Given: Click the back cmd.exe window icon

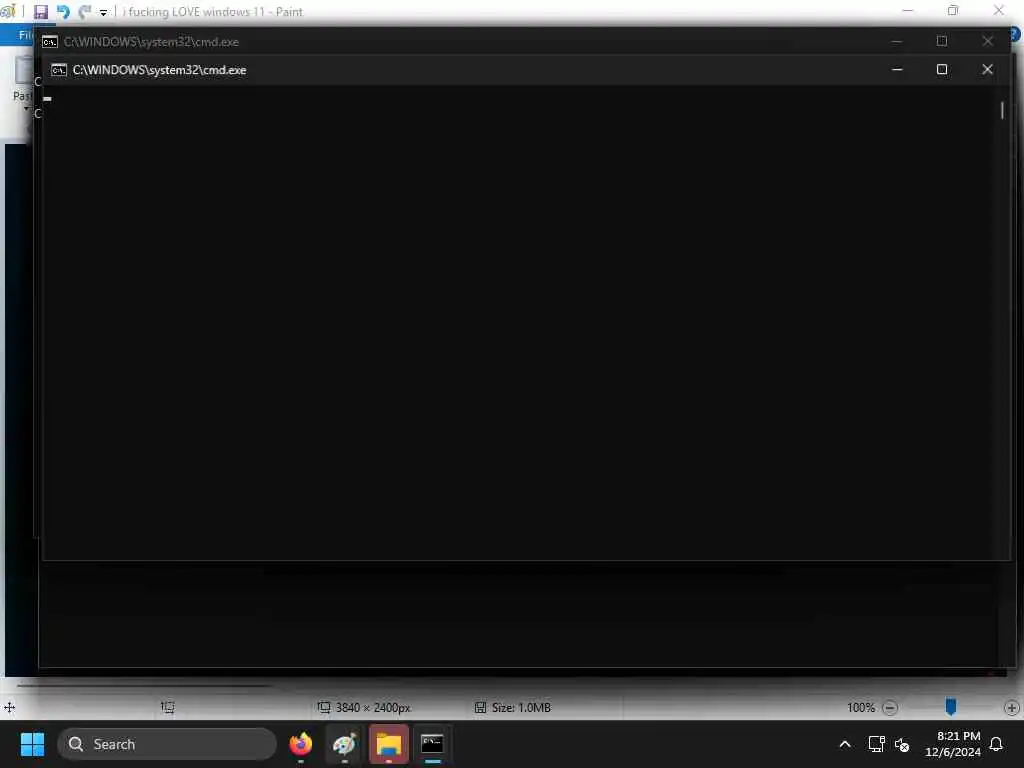Looking at the screenshot, I should click(x=50, y=42).
